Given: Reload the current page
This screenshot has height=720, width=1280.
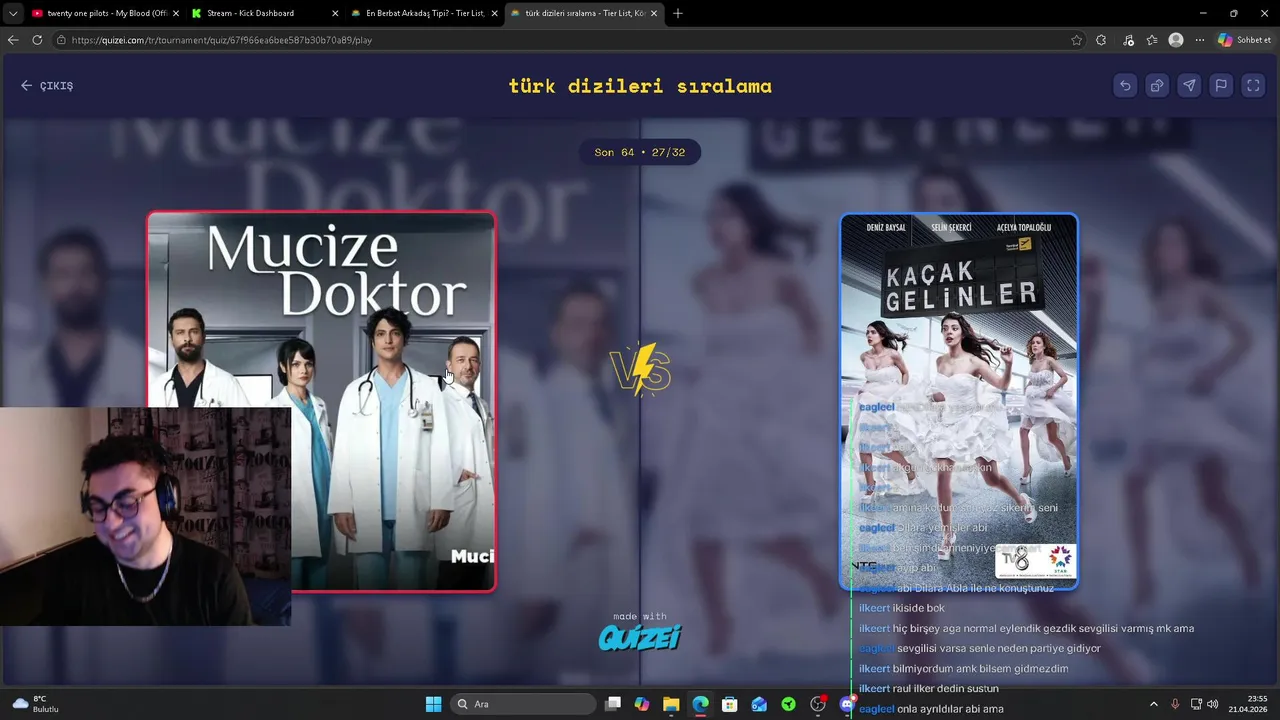Looking at the screenshot, I should [37, 40].
